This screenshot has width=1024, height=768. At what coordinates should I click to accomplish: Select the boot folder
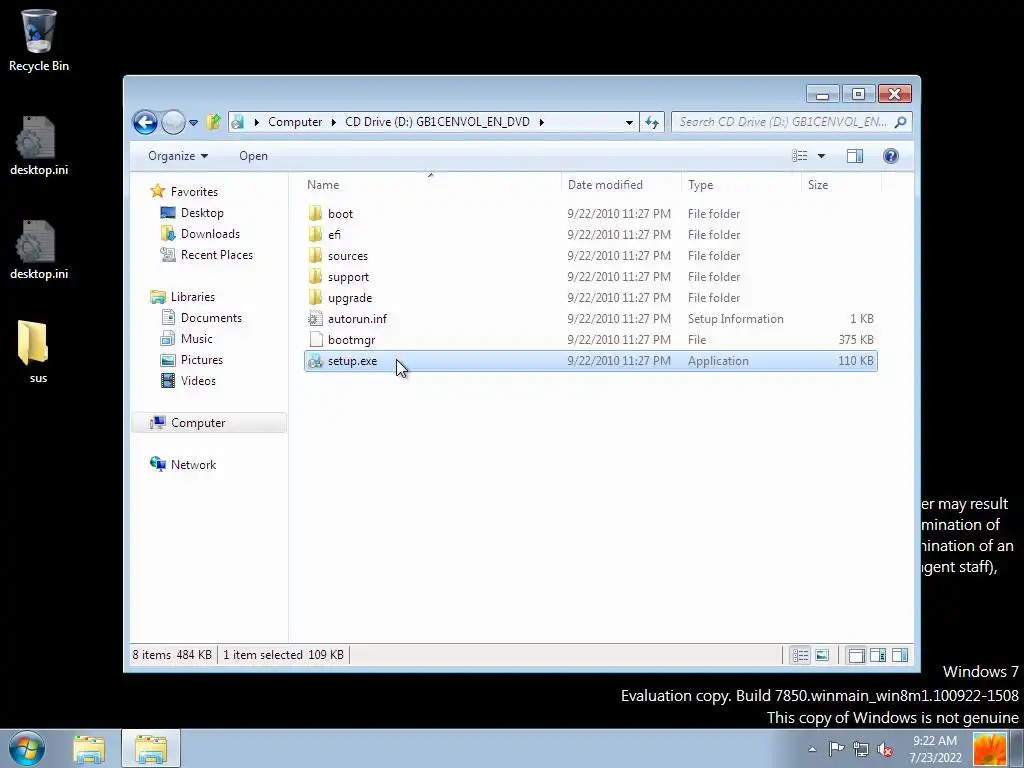(590, 214)
